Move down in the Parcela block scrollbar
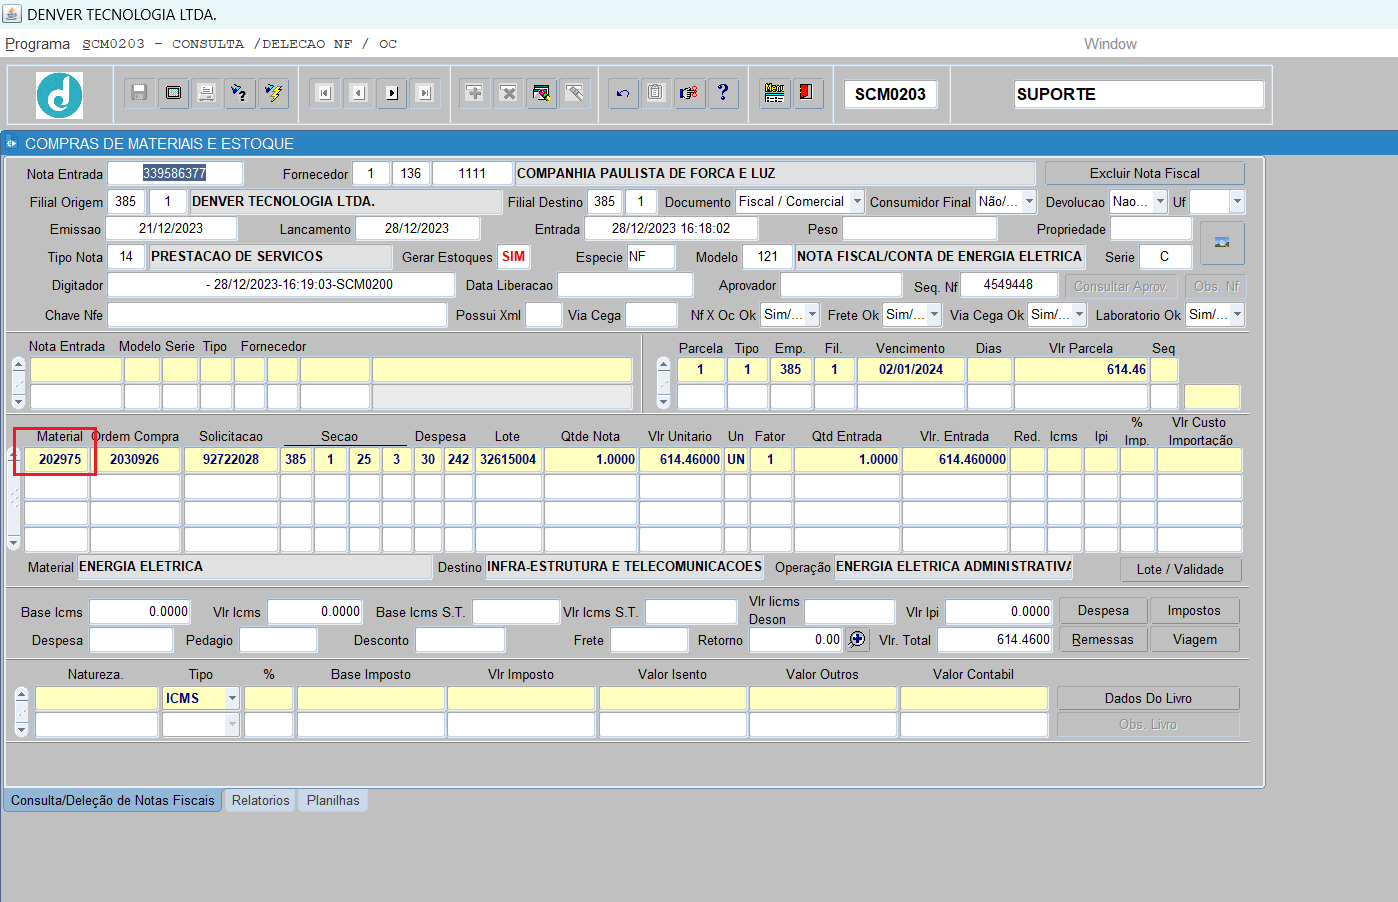Screen dimensions: 1398x902 (x=663, y=402)
